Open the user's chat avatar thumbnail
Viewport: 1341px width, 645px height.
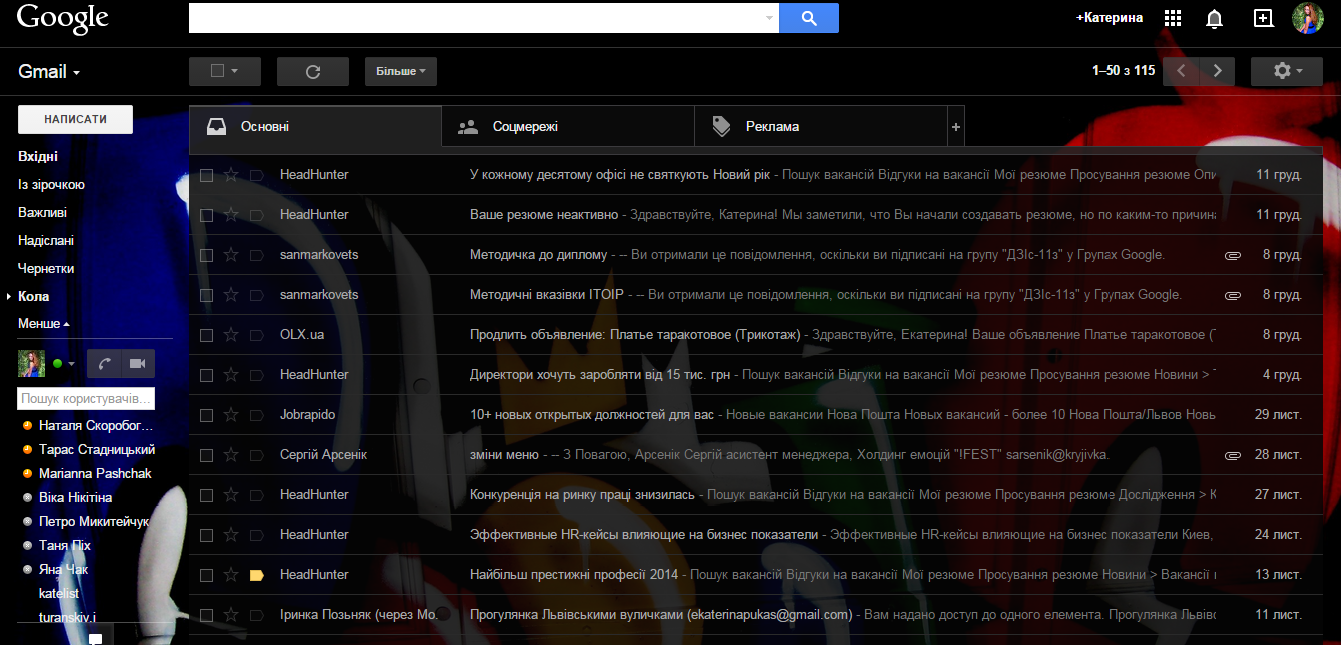pyautogui.click(x=31, y=363)
